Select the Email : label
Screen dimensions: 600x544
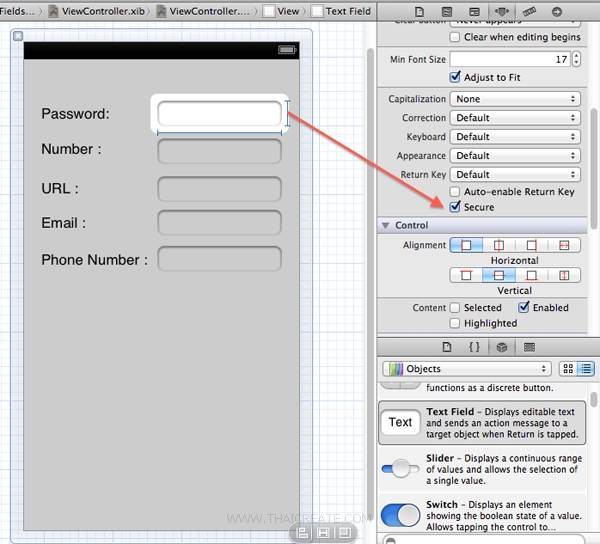click(x=64, y=223)
